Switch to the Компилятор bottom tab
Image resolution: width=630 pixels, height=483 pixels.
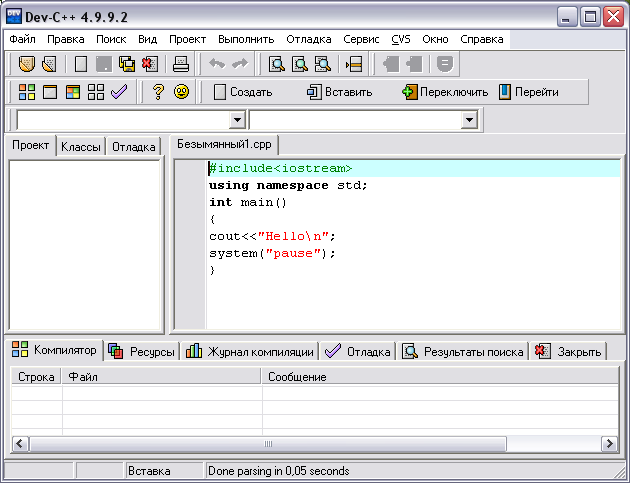(54, 350)
